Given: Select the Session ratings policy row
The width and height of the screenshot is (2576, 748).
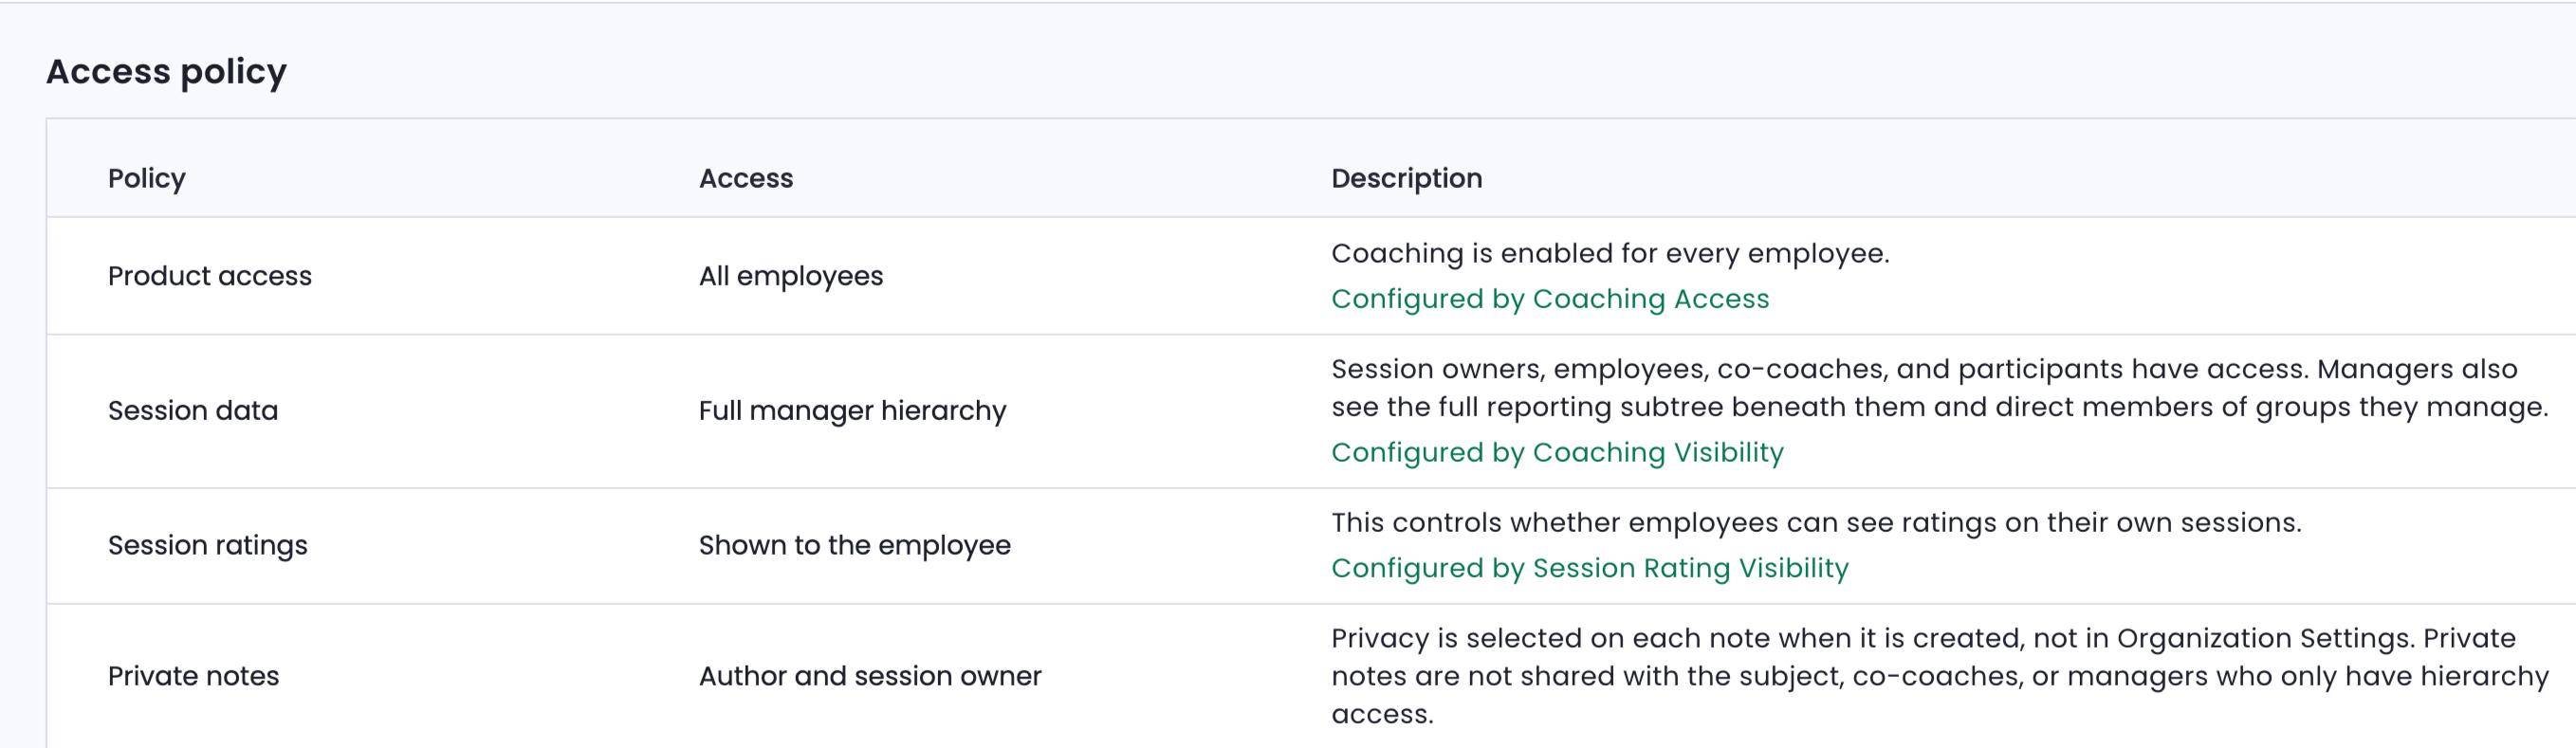Looking at the screenshot, I should (x=1311, y=546).
